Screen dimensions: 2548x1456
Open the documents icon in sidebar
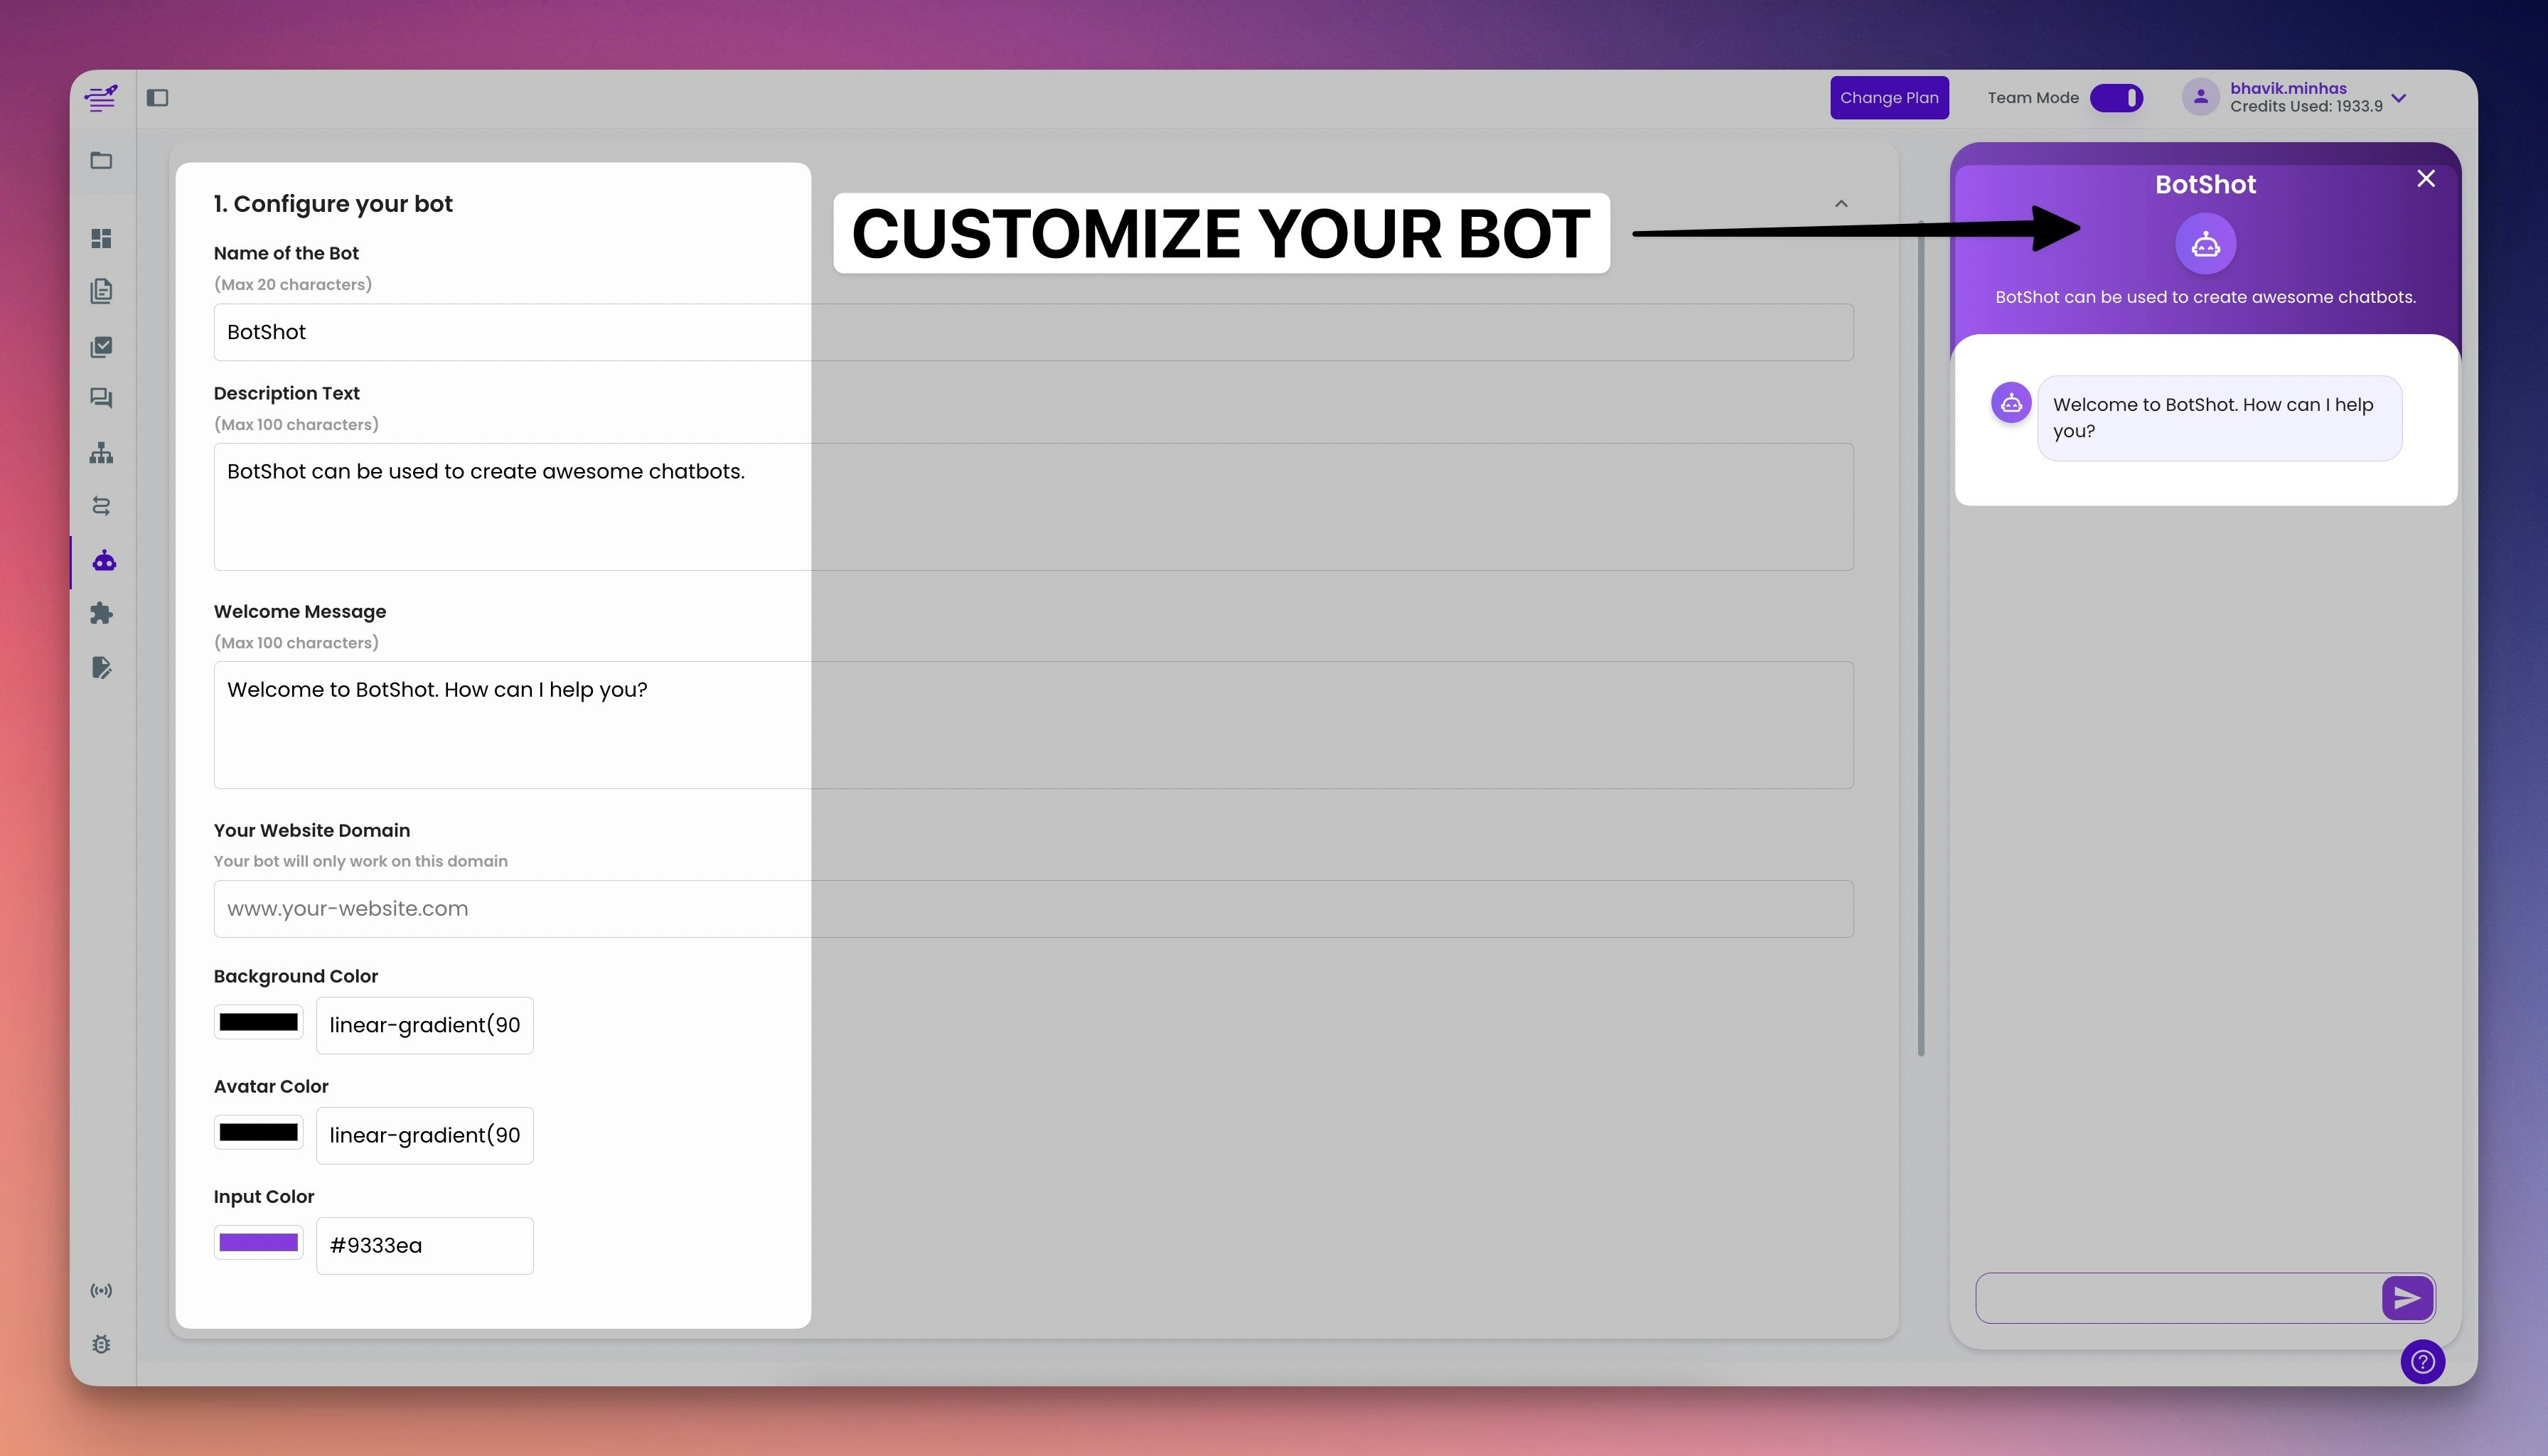101,291
